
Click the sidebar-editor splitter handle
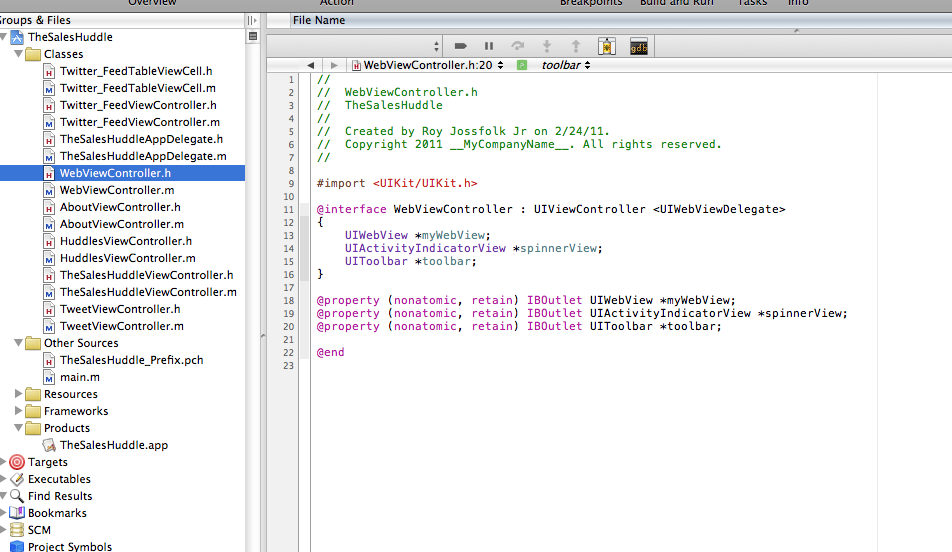tap(263, 336)
